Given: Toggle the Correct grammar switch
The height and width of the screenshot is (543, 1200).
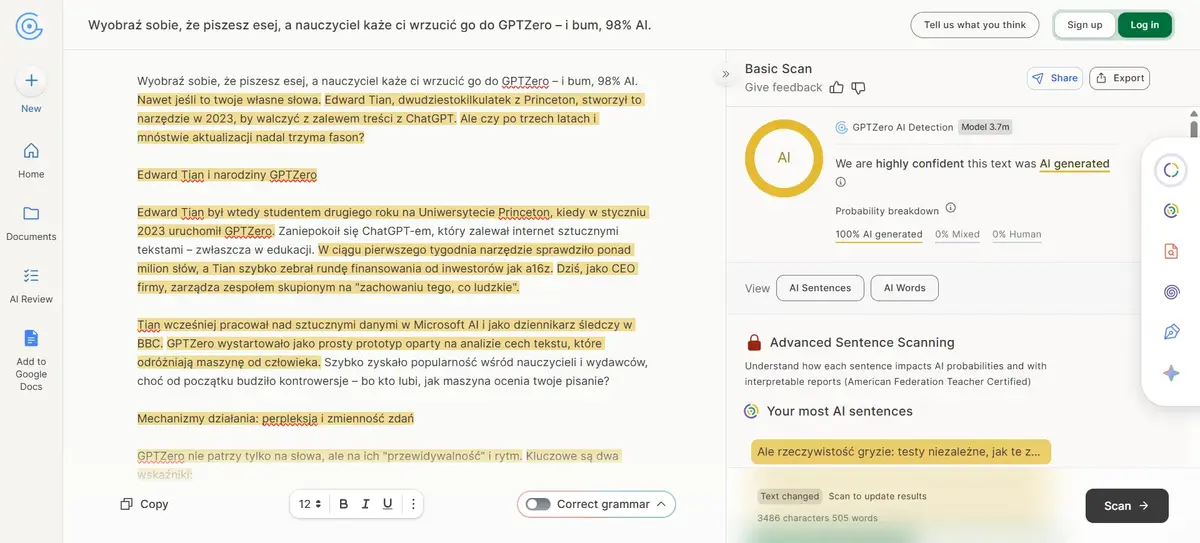Looking at the screenshot, I should [x=538, y=504].
